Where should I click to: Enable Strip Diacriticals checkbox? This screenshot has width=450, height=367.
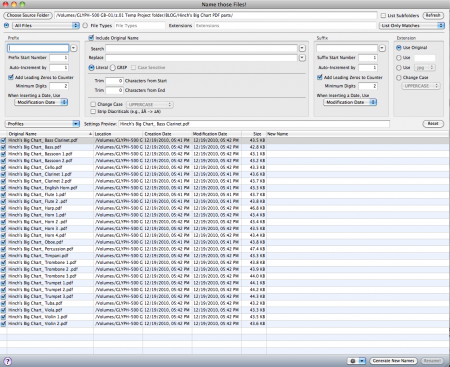coord(93,111)
